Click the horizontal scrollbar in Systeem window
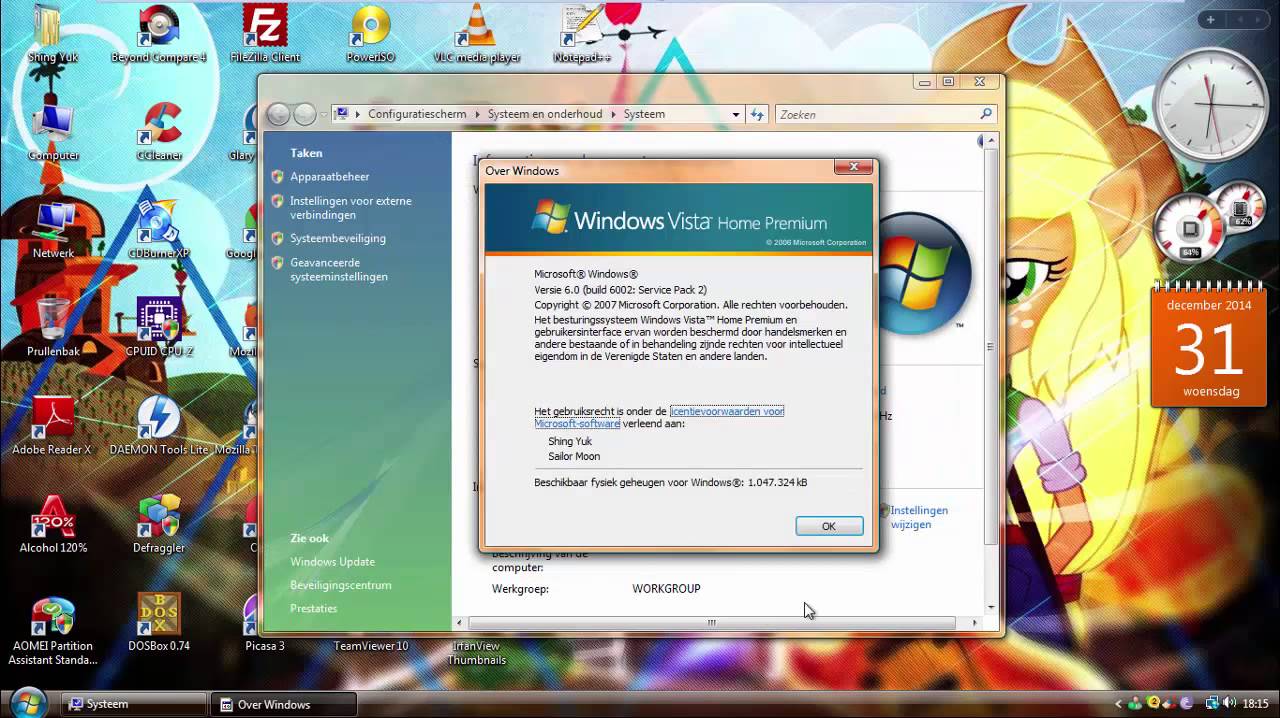 coord(712,622)
